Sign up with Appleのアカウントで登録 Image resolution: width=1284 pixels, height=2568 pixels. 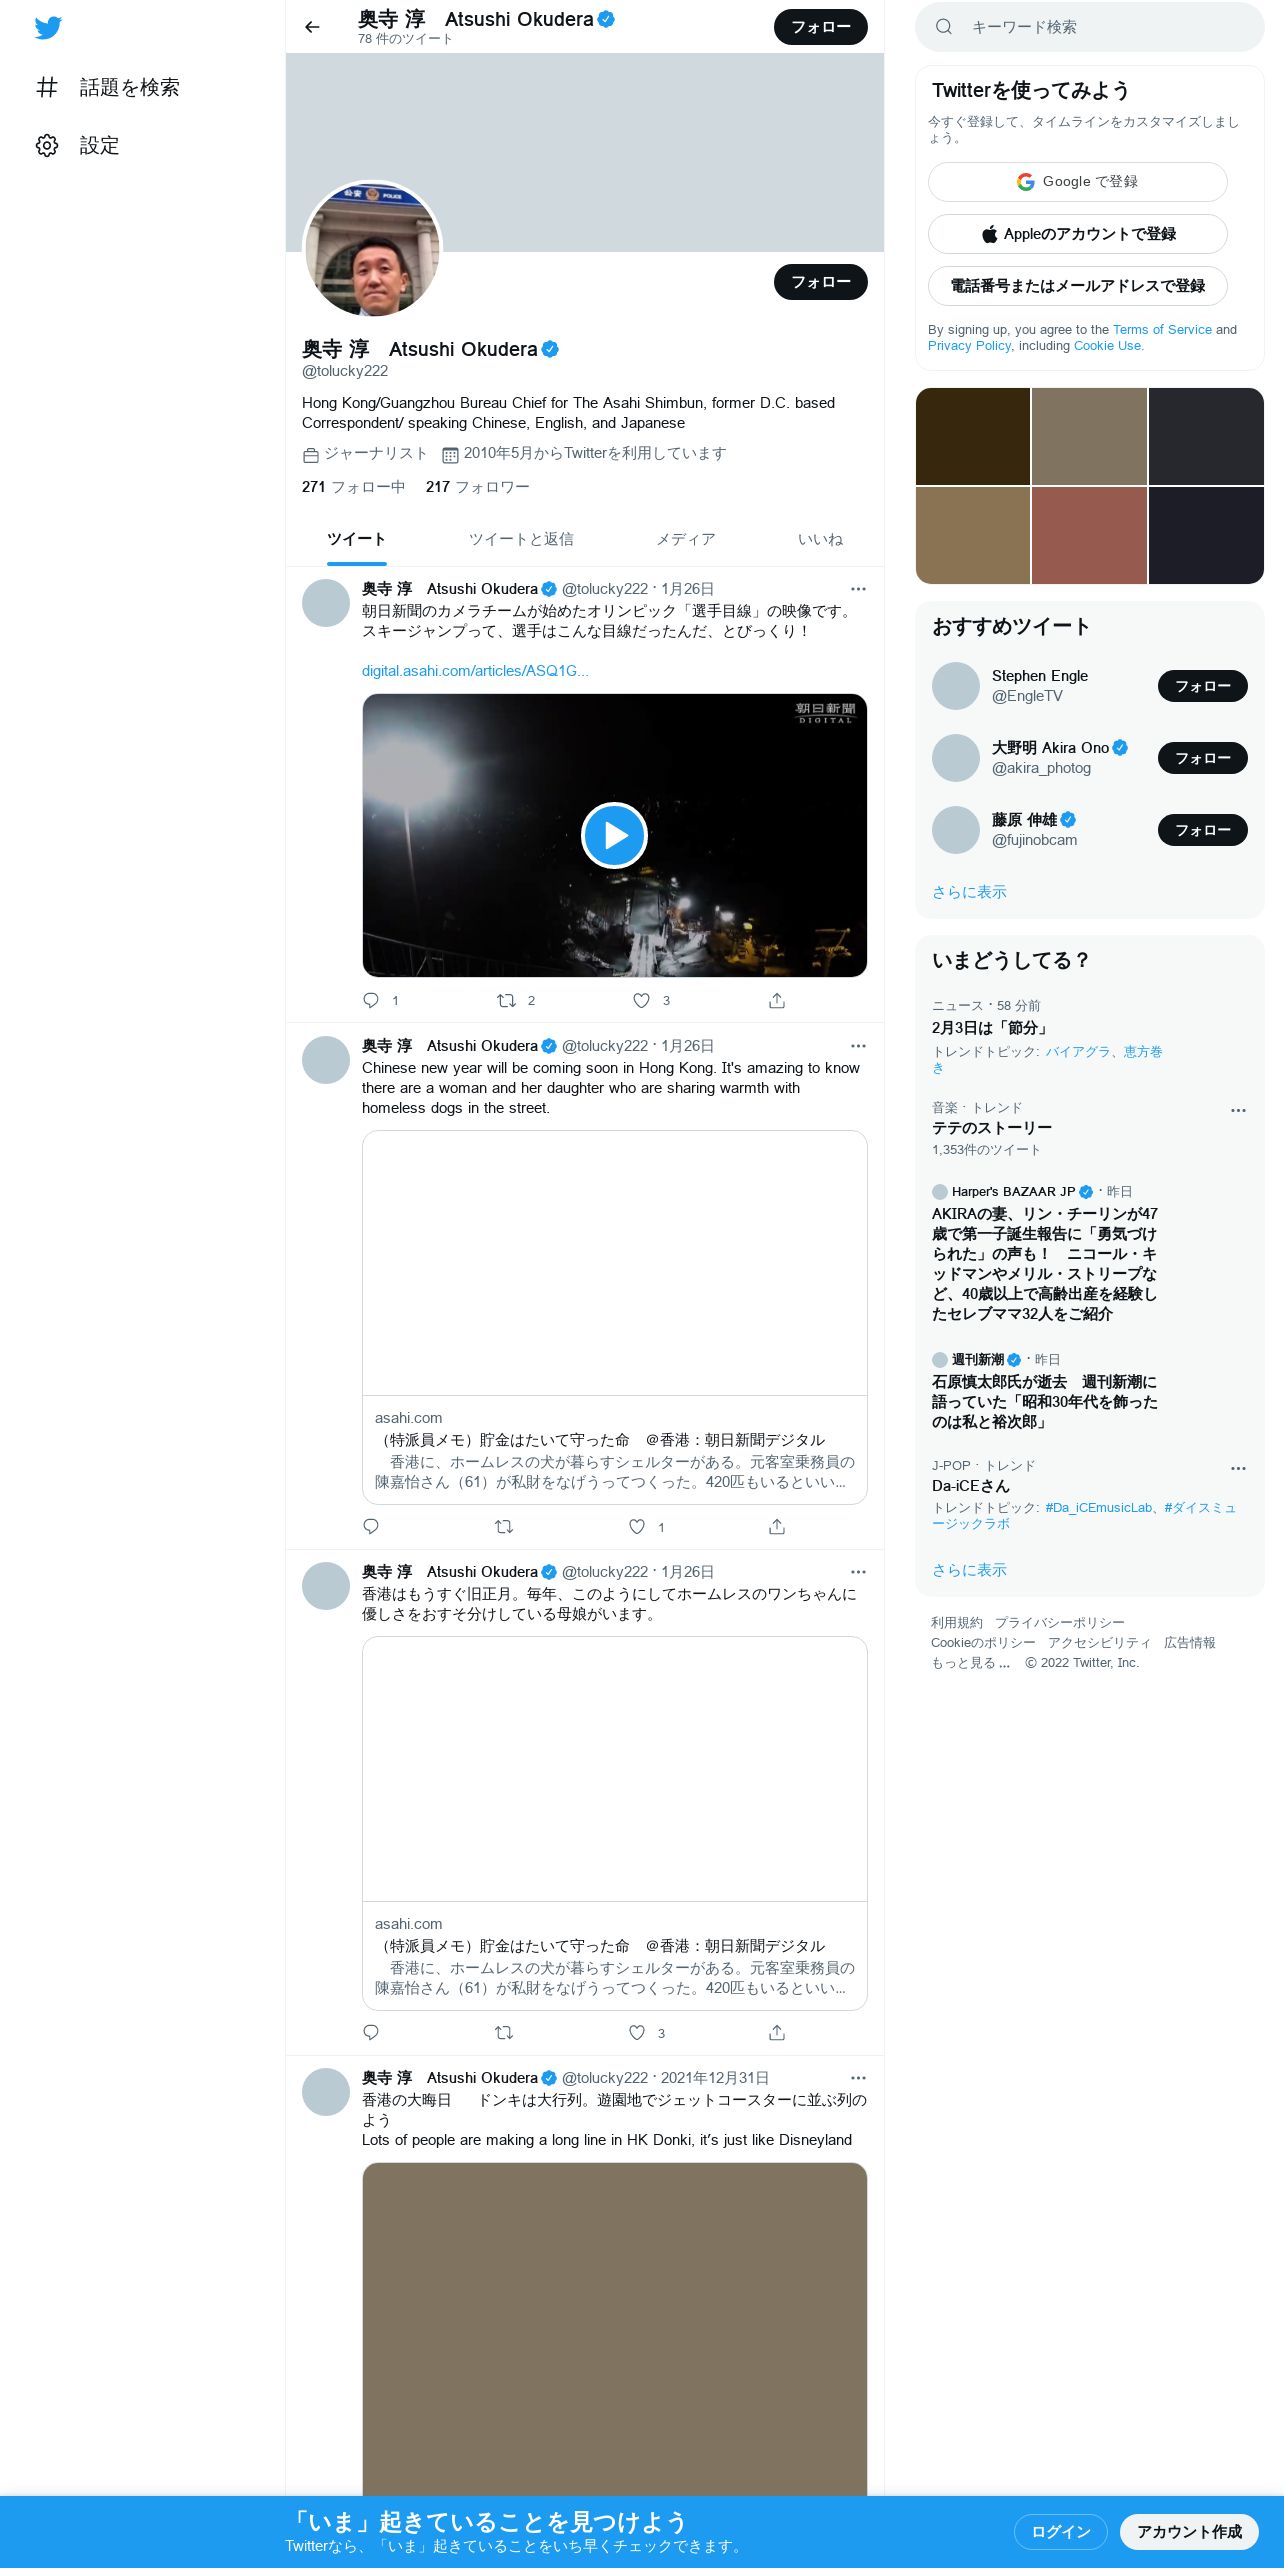click(1077, 234)
